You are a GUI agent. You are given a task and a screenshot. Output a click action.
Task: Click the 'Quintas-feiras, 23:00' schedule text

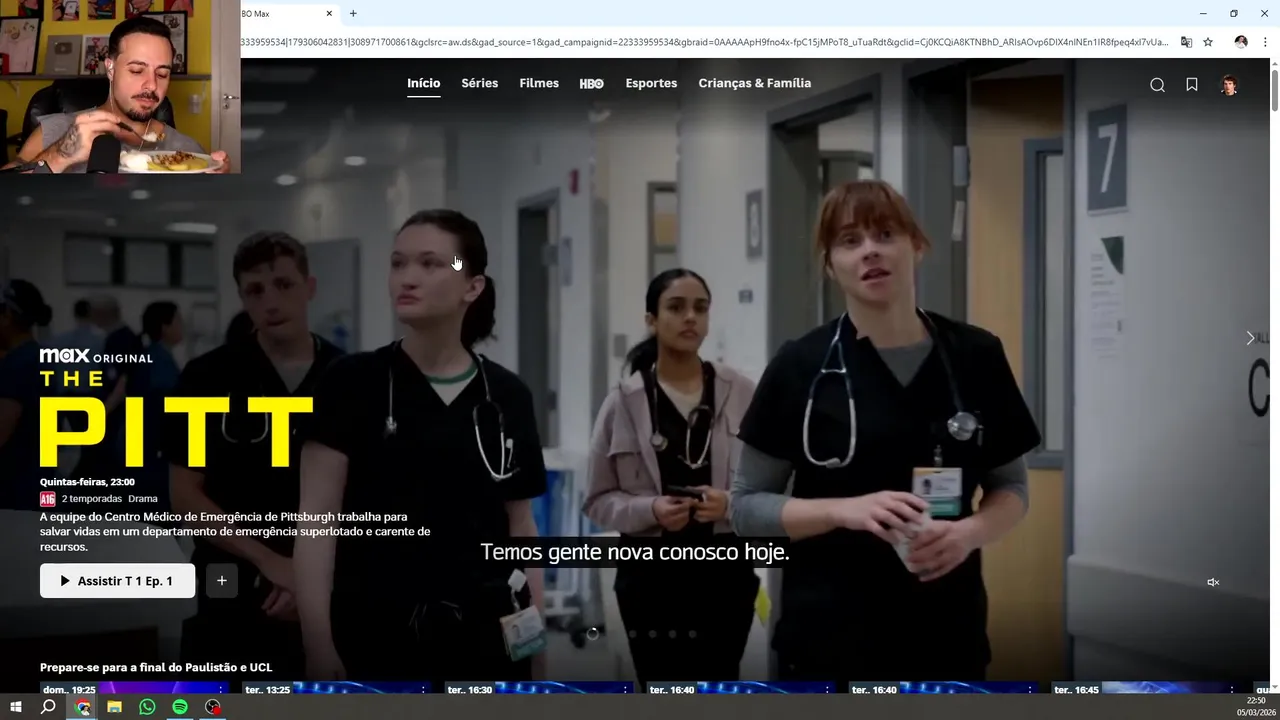[87, 482]
